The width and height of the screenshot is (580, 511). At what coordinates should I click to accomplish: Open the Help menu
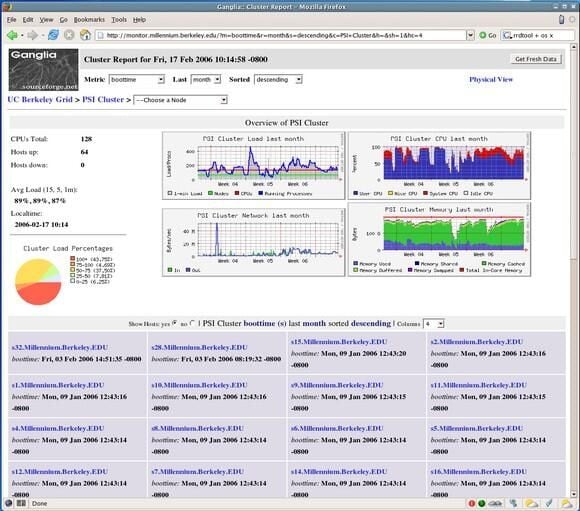tap(139, 20)
